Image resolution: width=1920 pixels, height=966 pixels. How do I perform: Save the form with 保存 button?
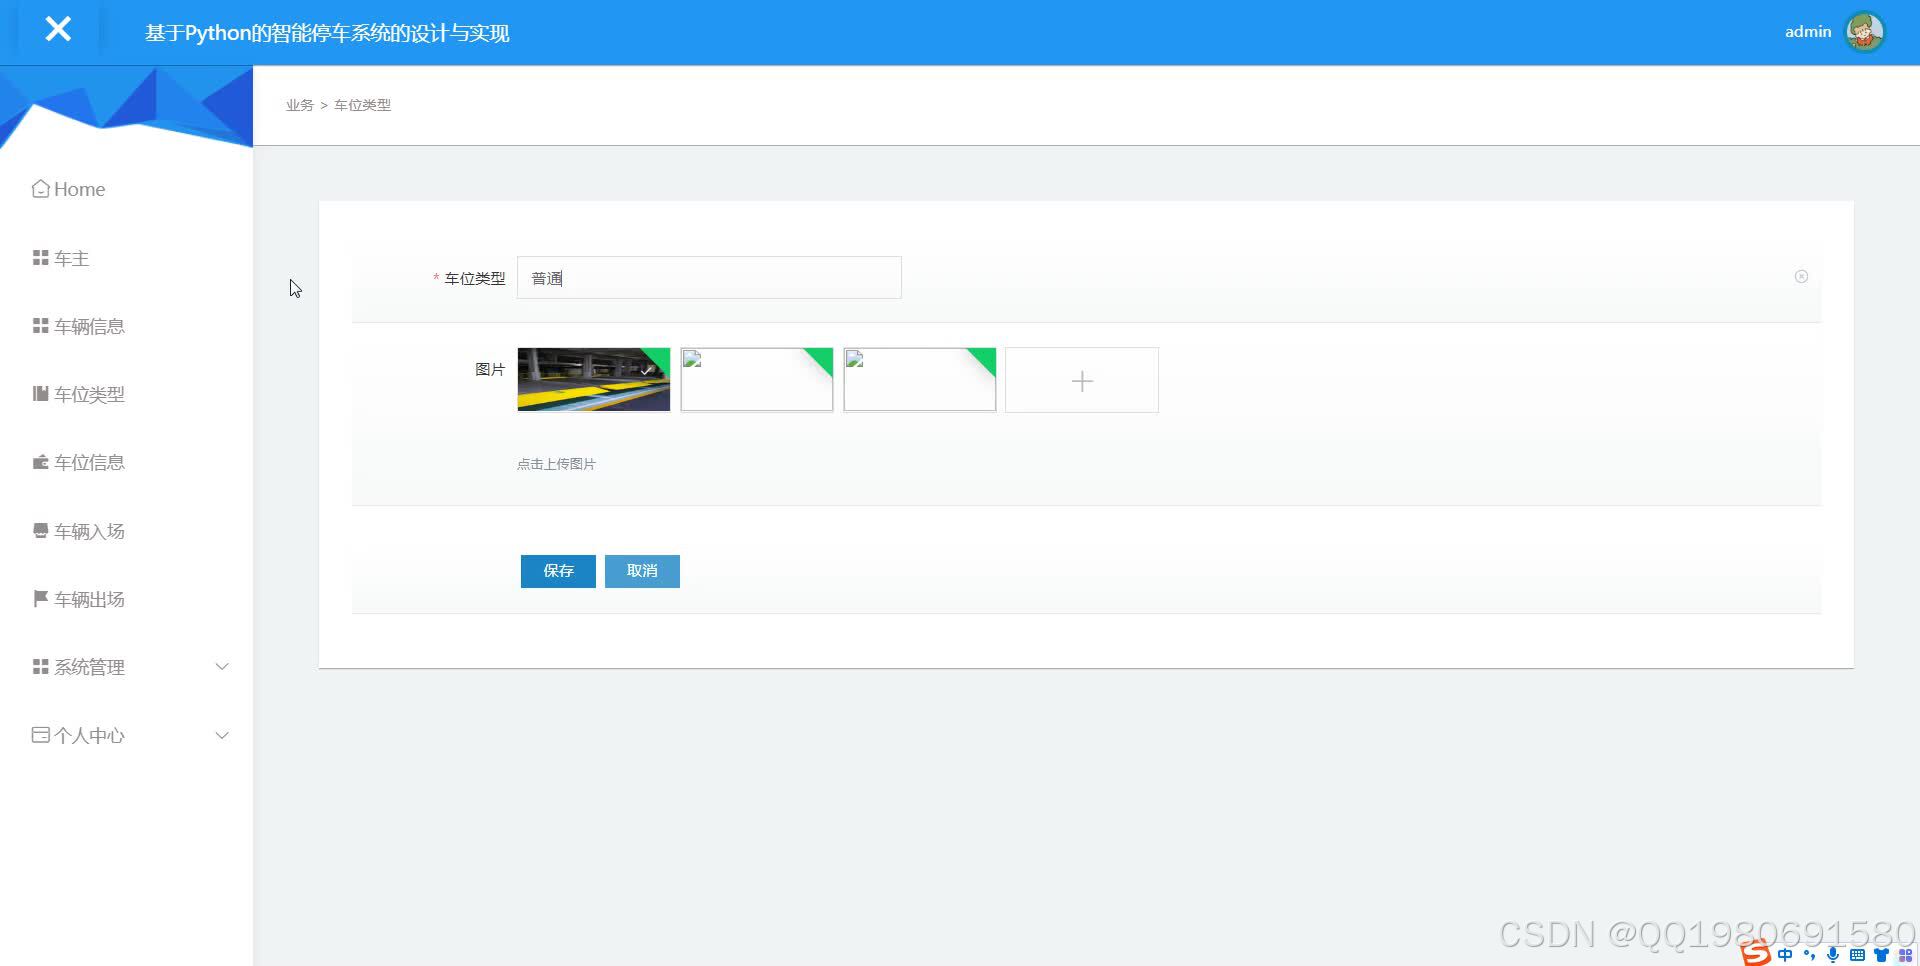tap(558, 571)
